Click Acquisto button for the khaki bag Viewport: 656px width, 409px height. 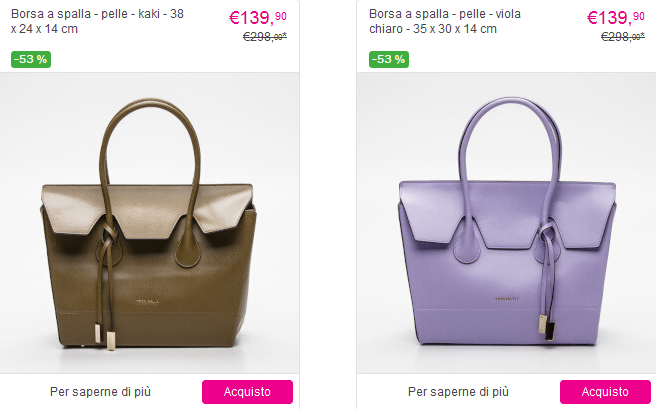(247, 392)
